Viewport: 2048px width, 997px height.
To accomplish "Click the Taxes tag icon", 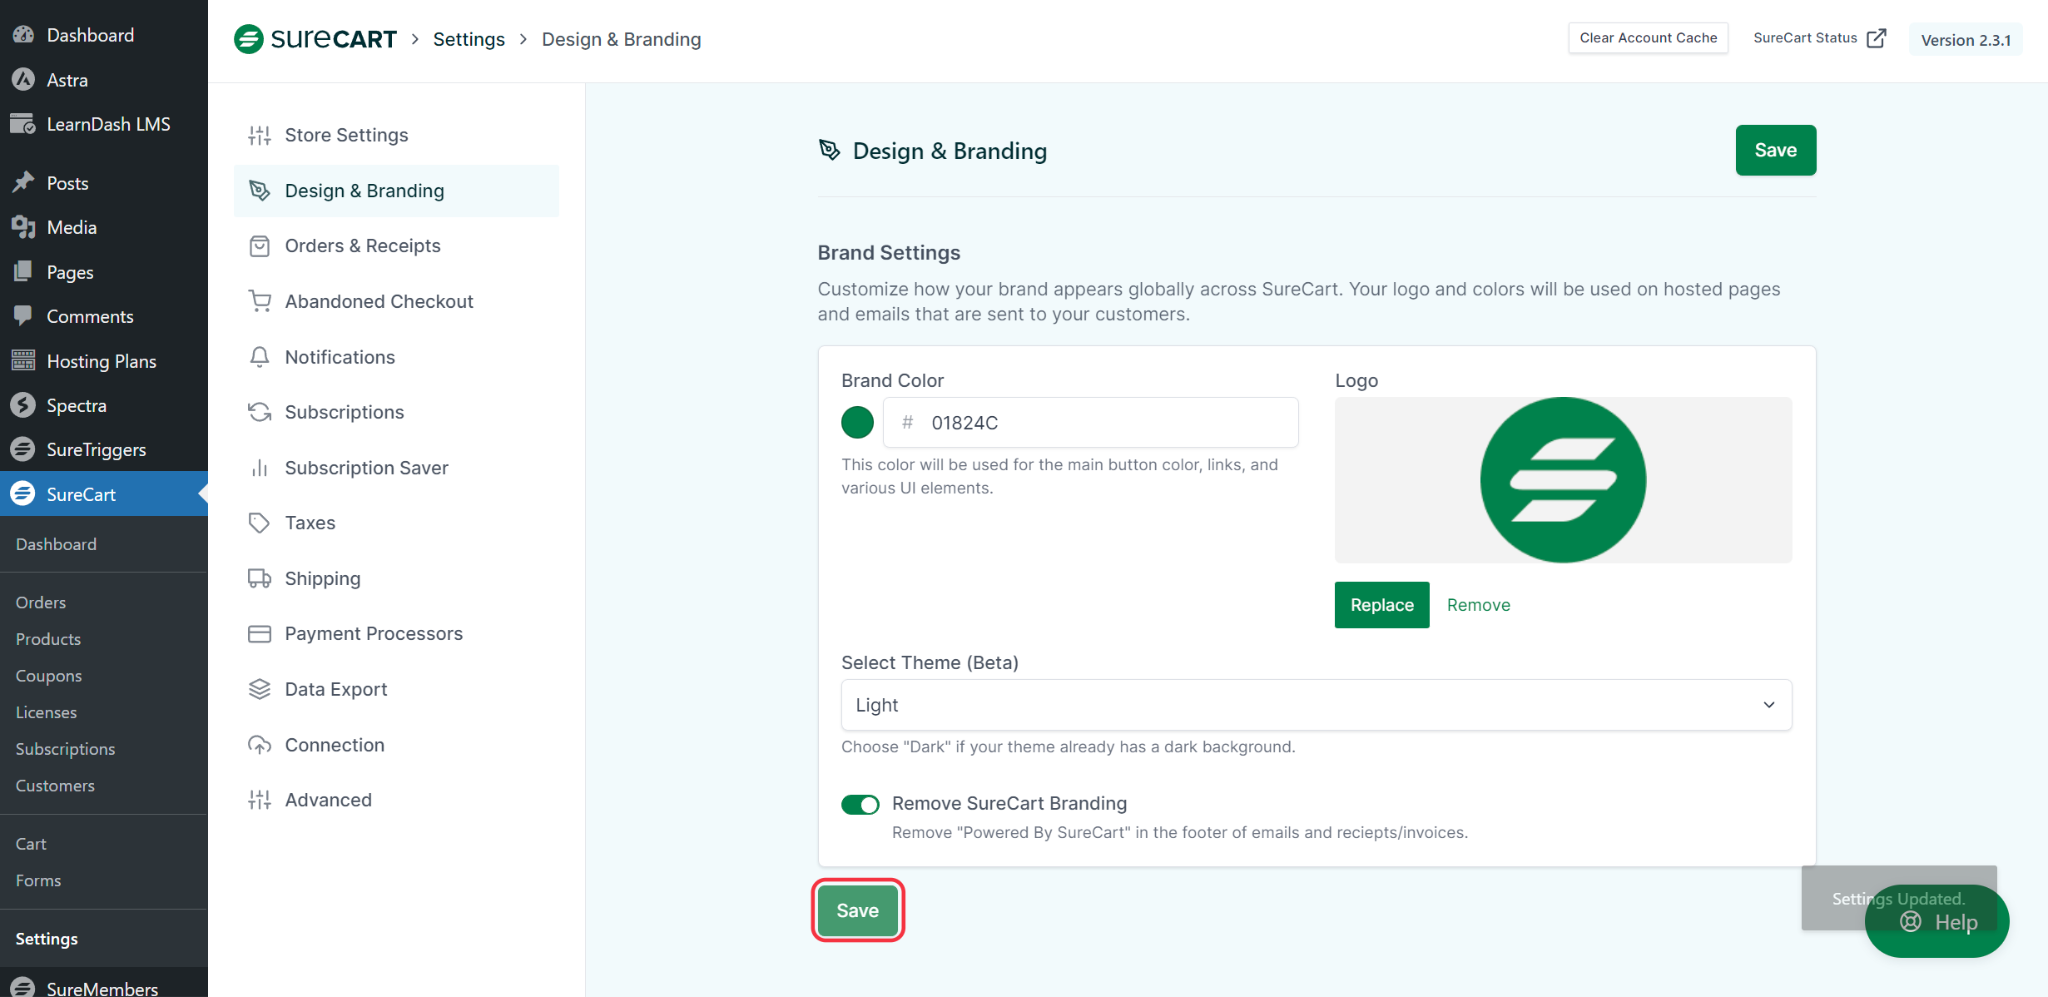I will pos(260,523).
